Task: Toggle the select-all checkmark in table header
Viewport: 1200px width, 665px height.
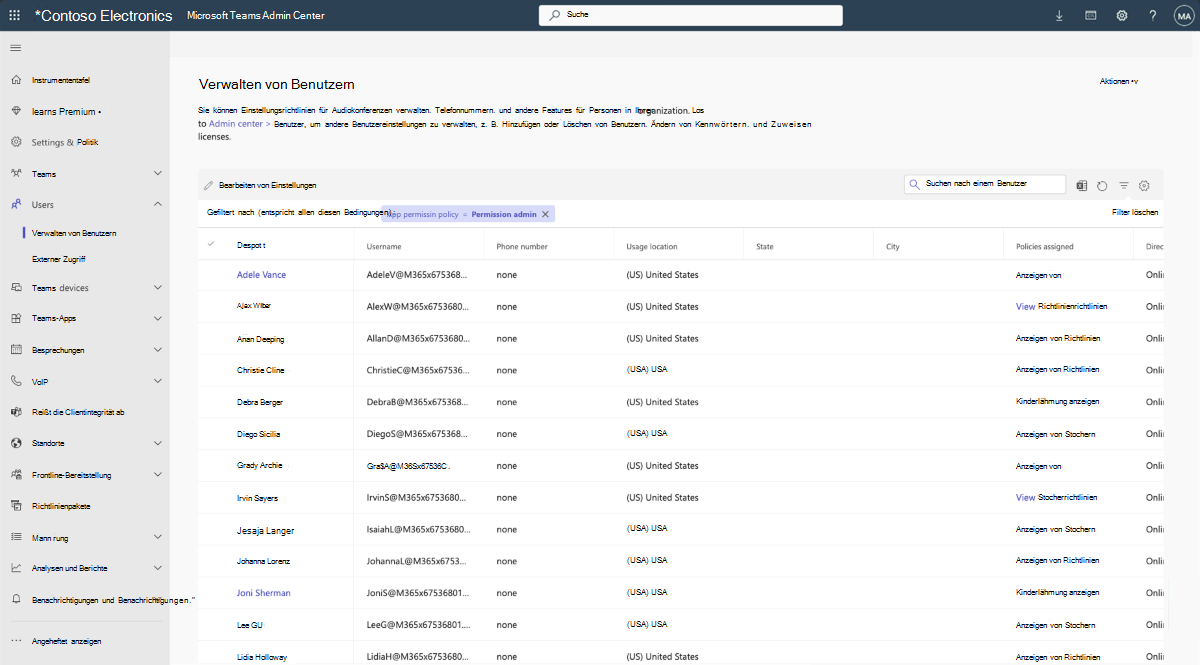Action: pyautogui.click(x=211, y=245)
